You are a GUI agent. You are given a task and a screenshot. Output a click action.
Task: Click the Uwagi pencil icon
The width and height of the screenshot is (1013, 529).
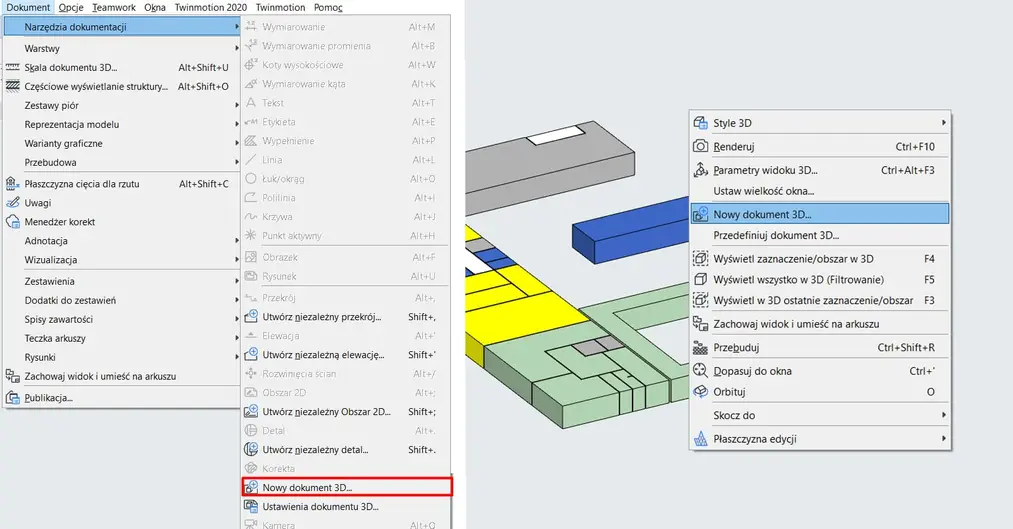point(12,202)
